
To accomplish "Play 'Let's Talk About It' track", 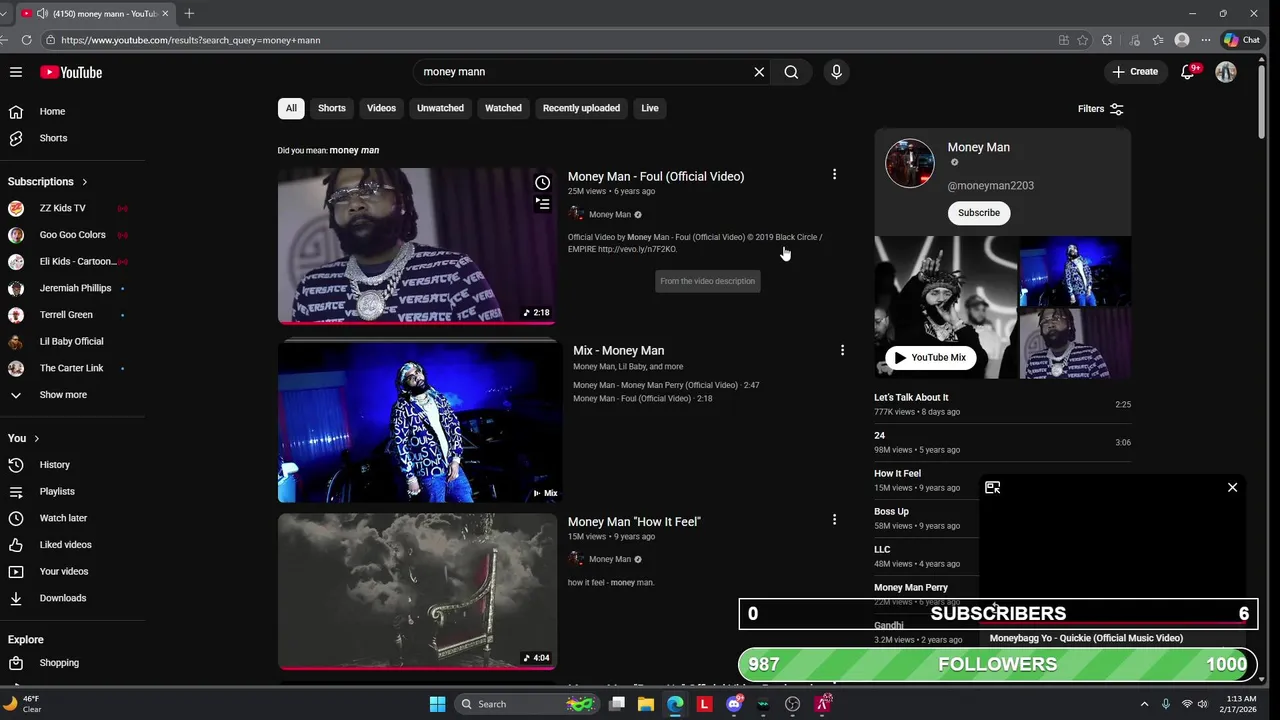I will (x=1002, y=404).
